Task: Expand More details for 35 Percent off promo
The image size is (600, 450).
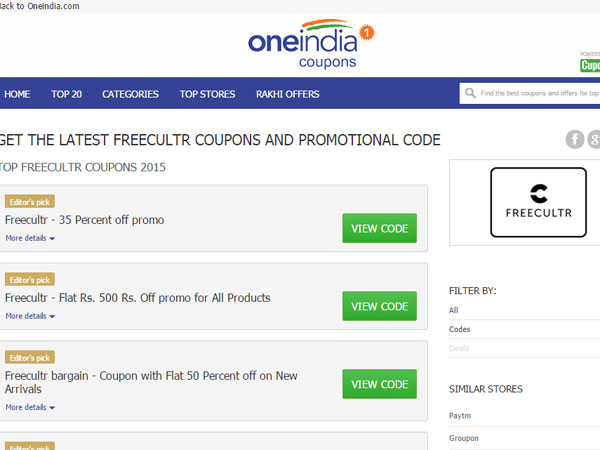Action: (30, 238)
